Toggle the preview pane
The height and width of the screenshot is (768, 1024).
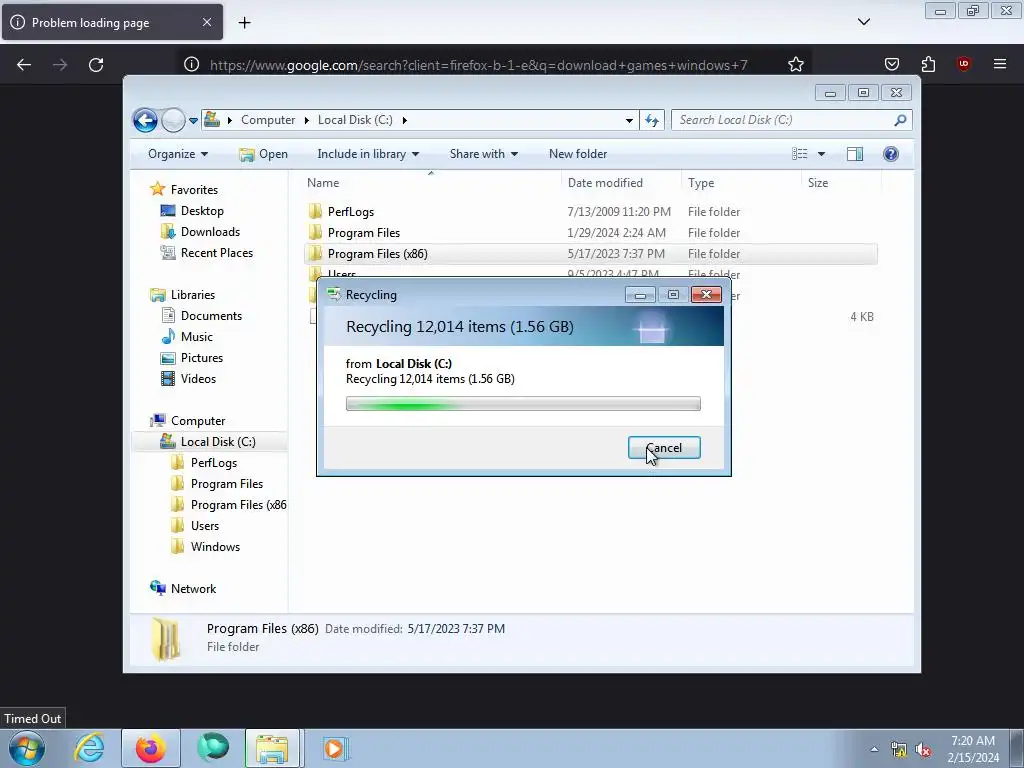855,154
